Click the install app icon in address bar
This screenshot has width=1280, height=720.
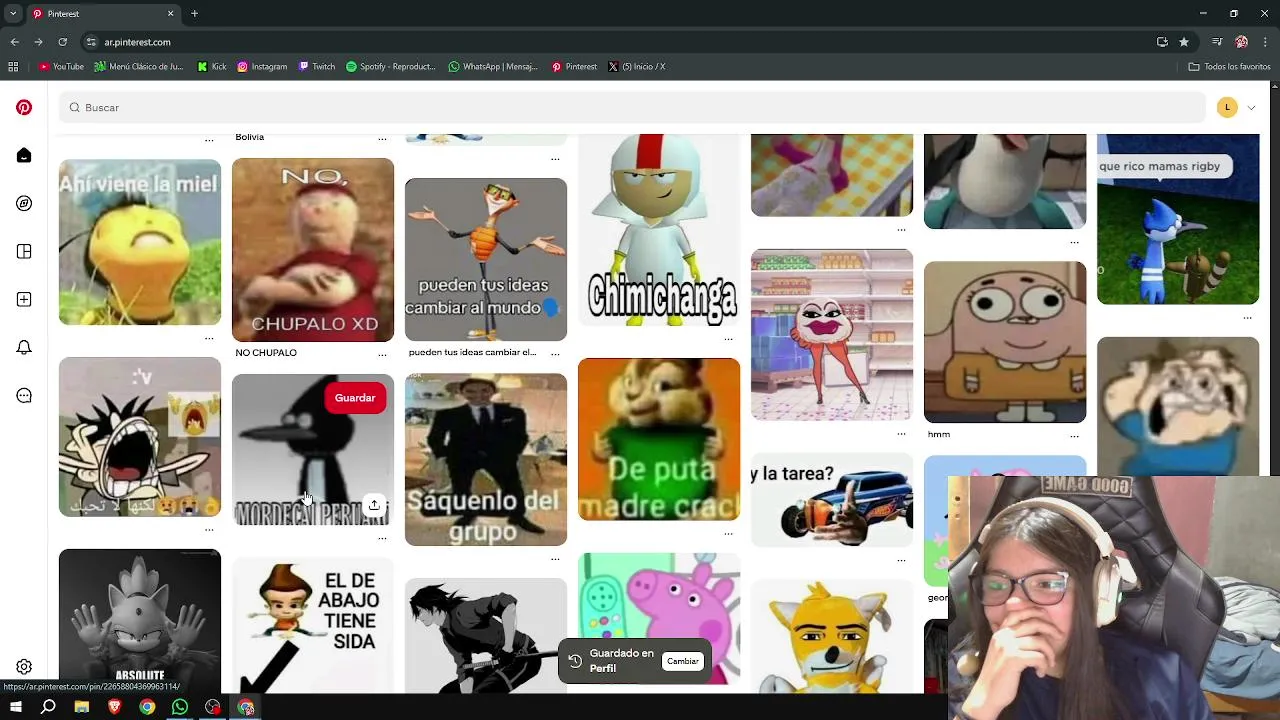point(1162,42)
